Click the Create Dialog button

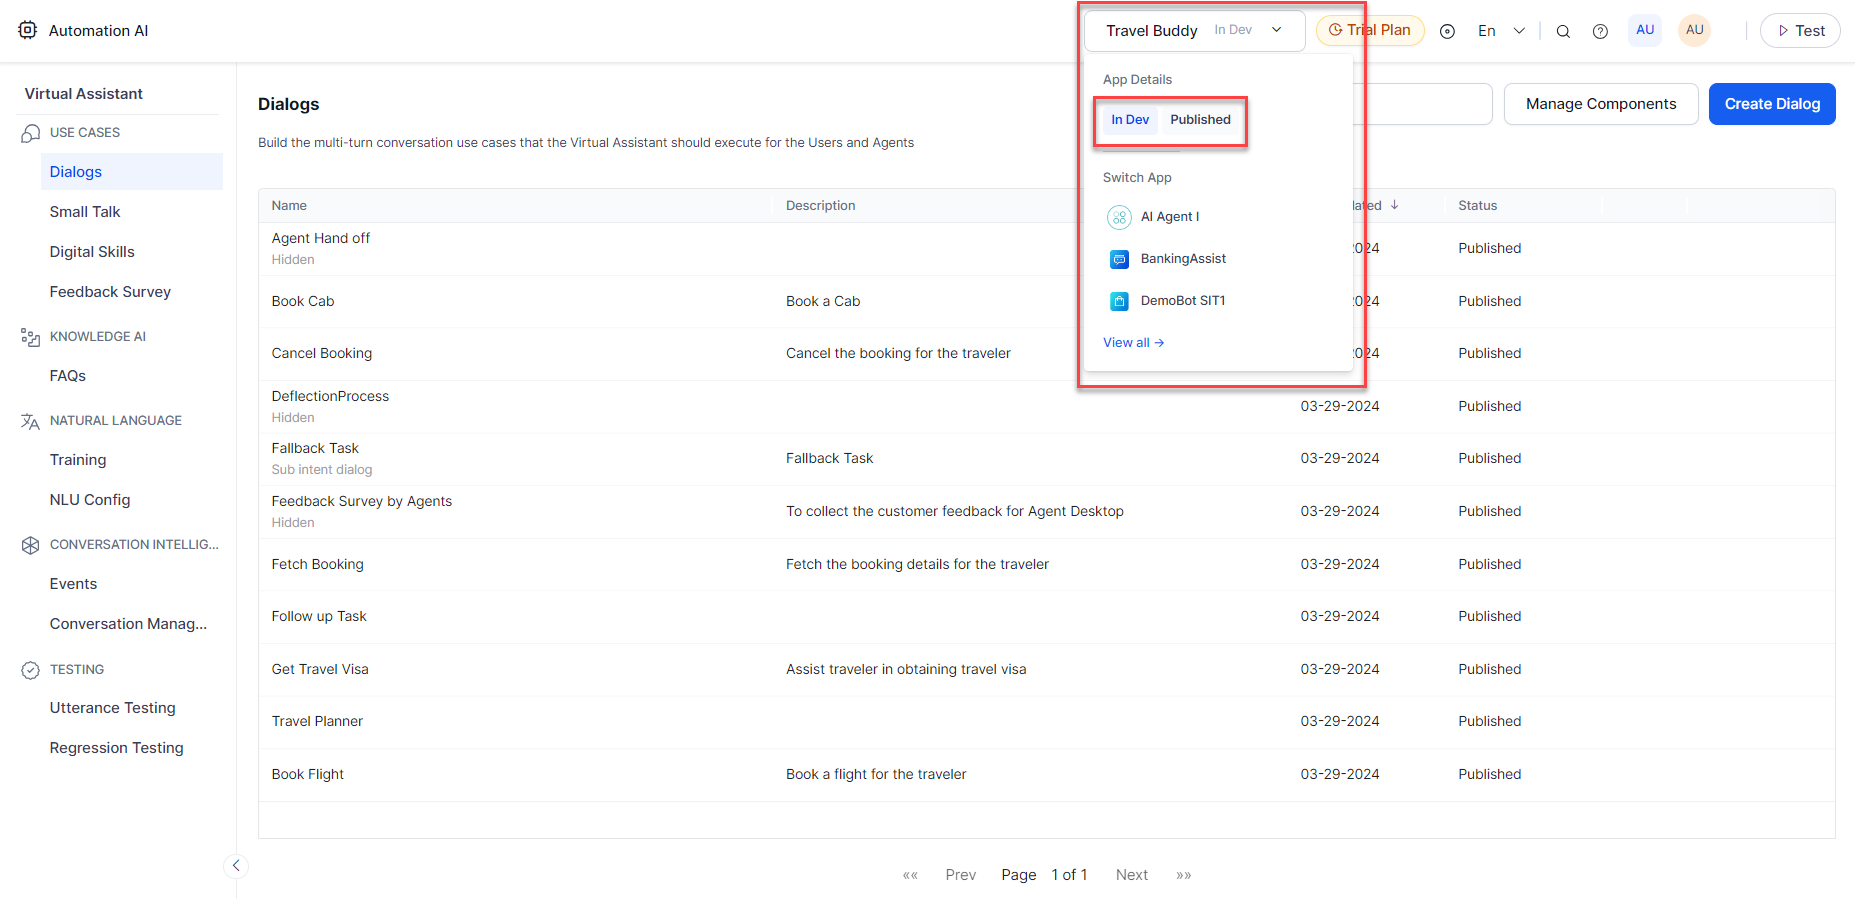(x=1771, y=104)
